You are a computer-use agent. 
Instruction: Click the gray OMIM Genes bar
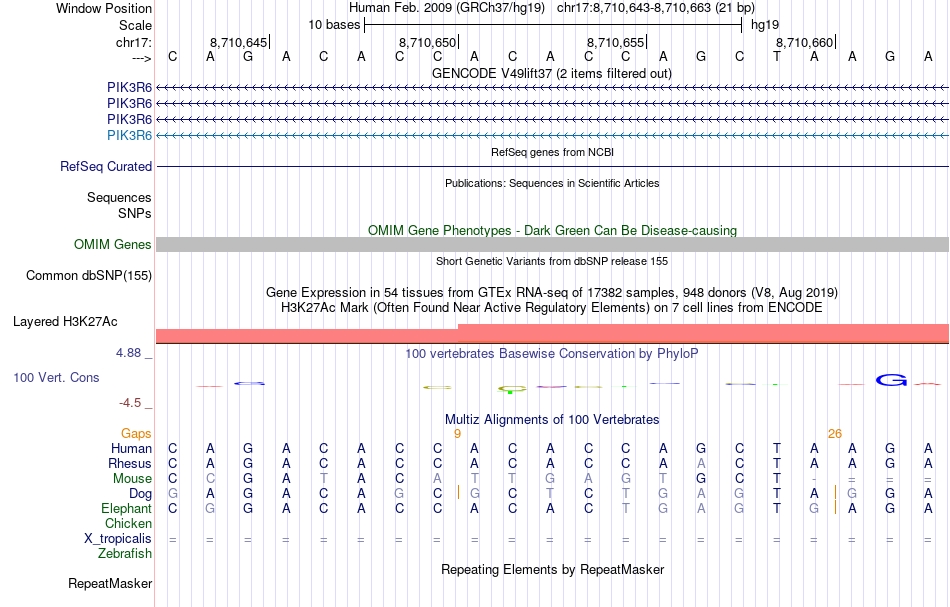click(x=552, y=244)
